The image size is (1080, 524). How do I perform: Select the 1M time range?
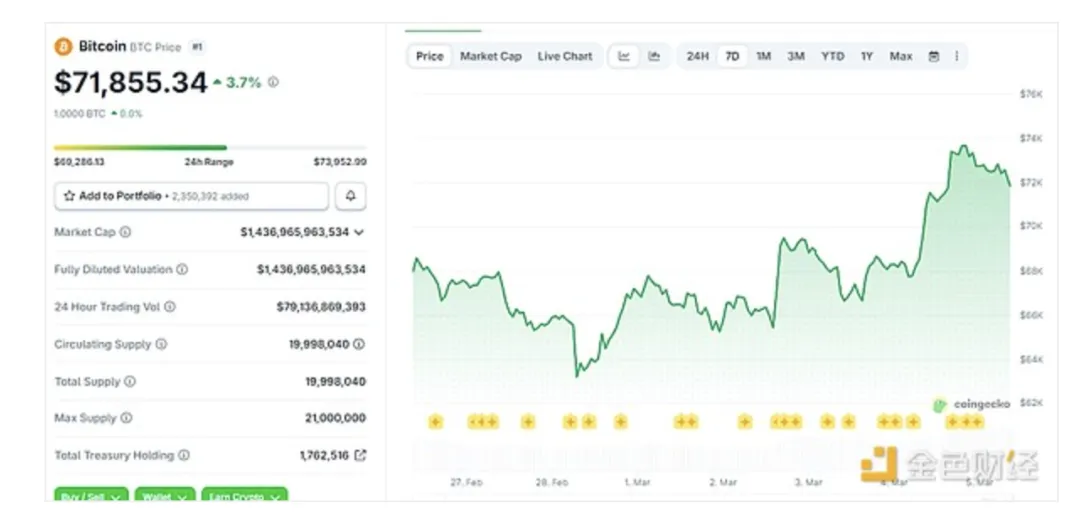pyautogui.click(x=763, y=56)
